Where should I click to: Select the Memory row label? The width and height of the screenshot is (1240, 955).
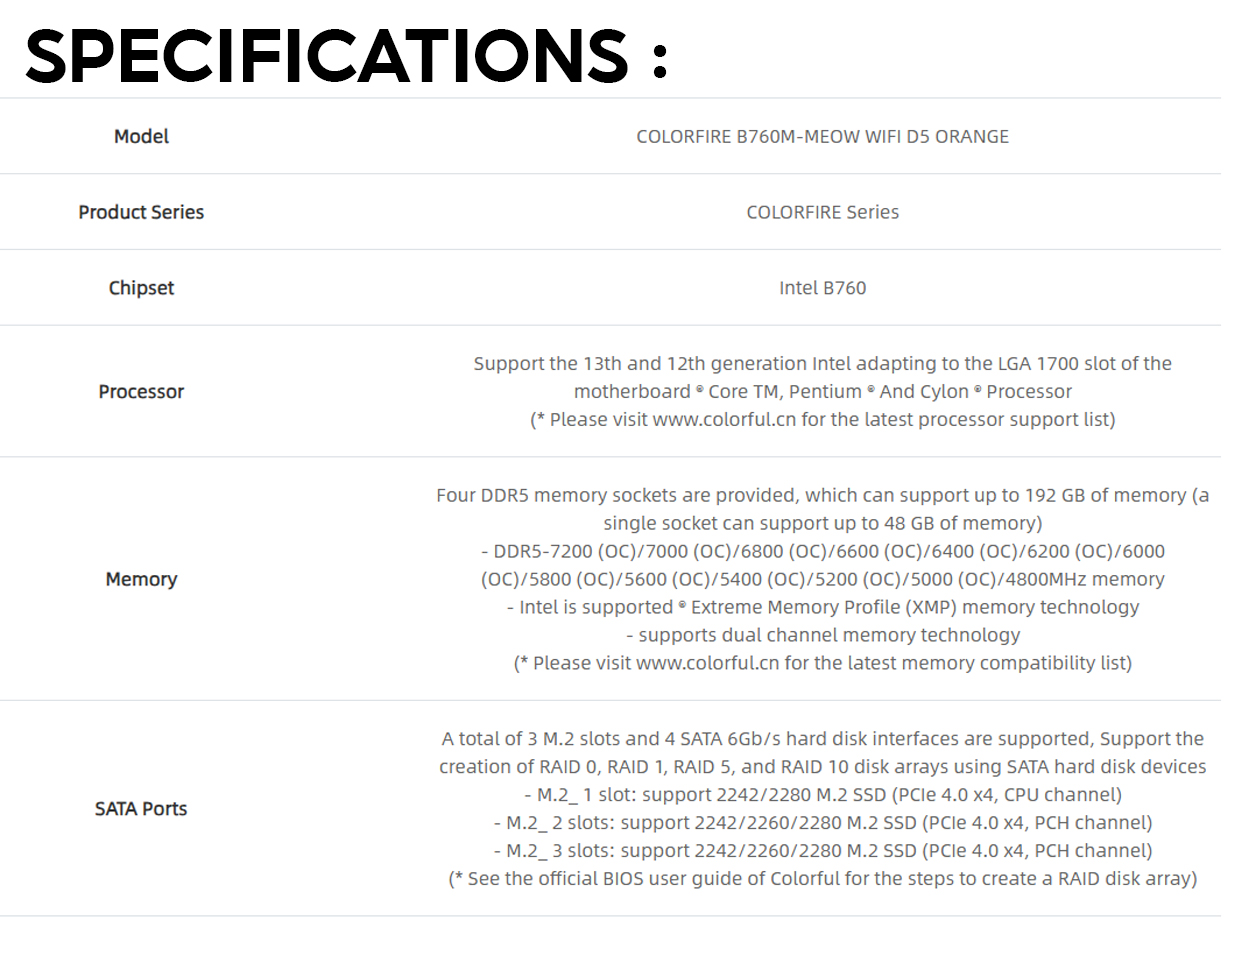[x=141, y=579]
